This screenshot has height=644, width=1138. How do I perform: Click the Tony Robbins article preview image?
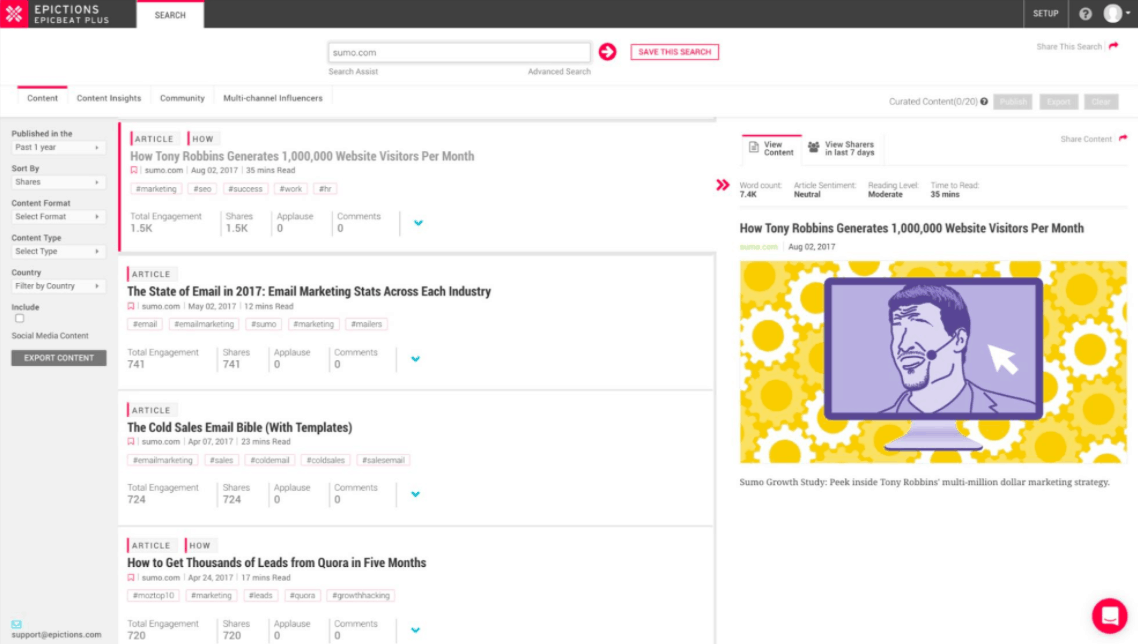[933, 362]
